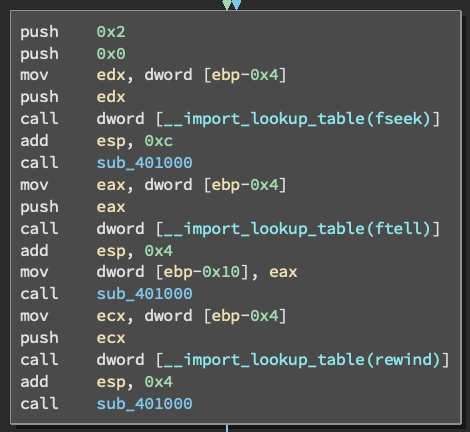Image resolution: width=470 pixels, height=432 pixels.
Task: Open sub_401000 called right after 'add esp, 0xc'
Action: (x=144, y=163)
